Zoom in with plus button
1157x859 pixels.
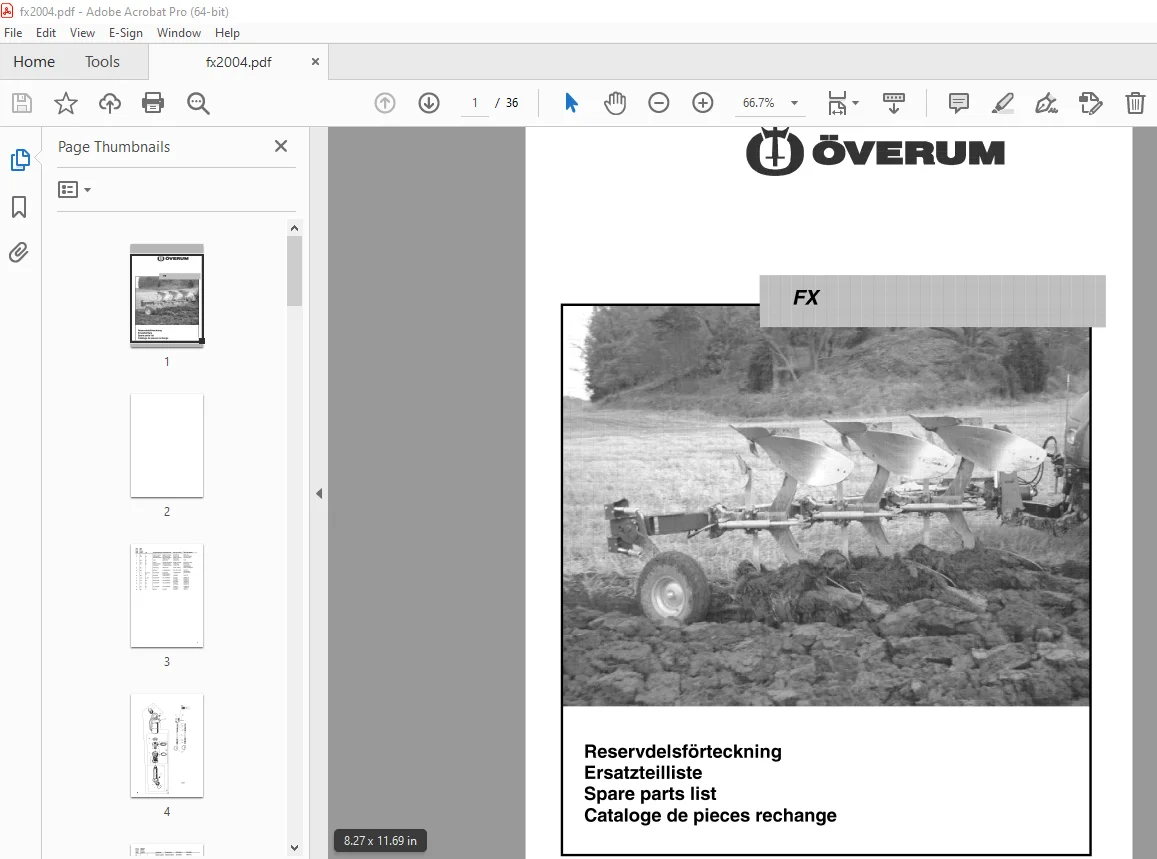coord(702,103)
